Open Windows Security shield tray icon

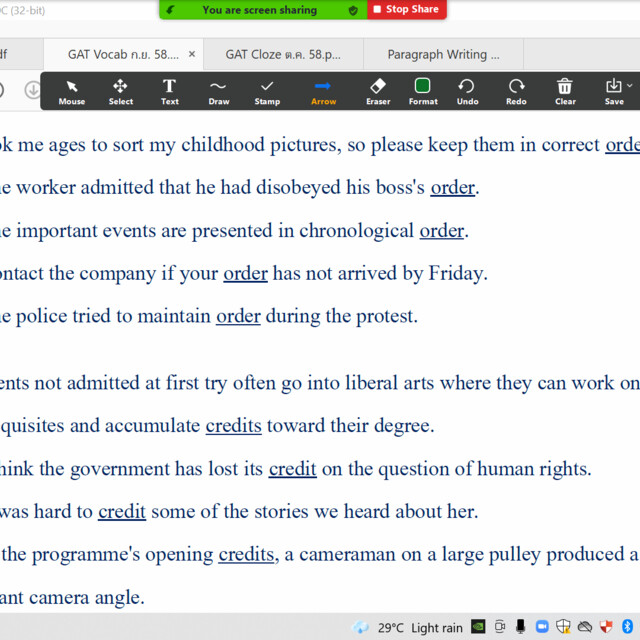click(563, 626)
